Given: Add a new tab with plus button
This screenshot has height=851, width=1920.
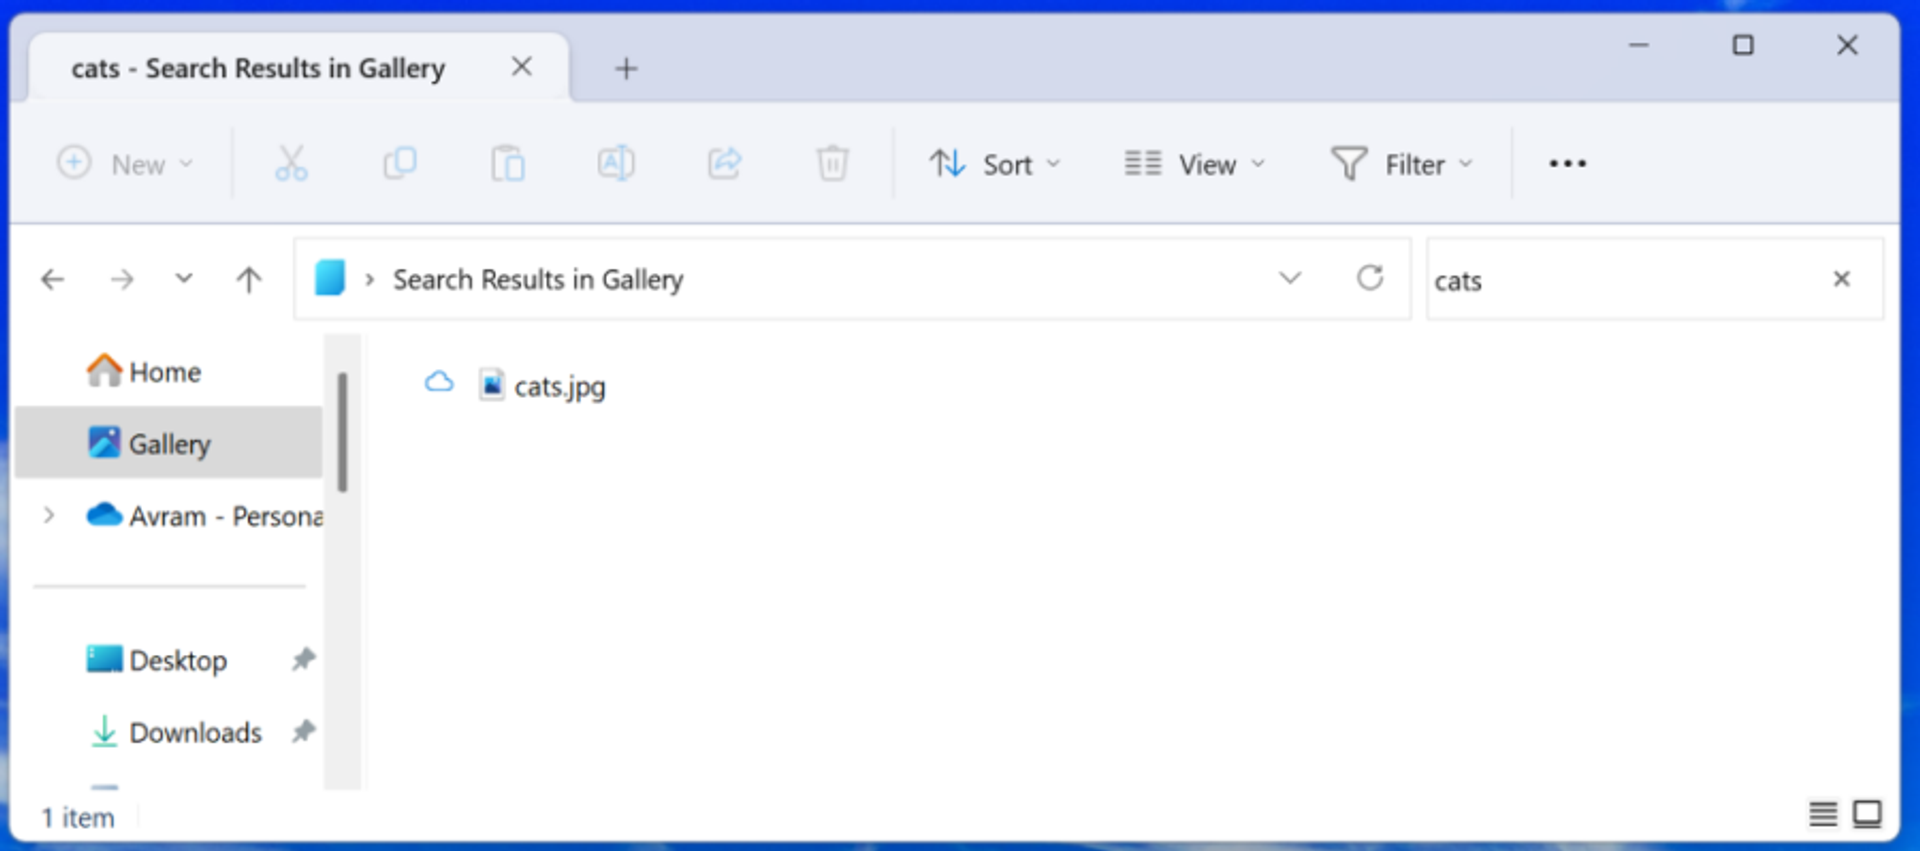Looking at the screenshot, I should [x=626, y=68].
